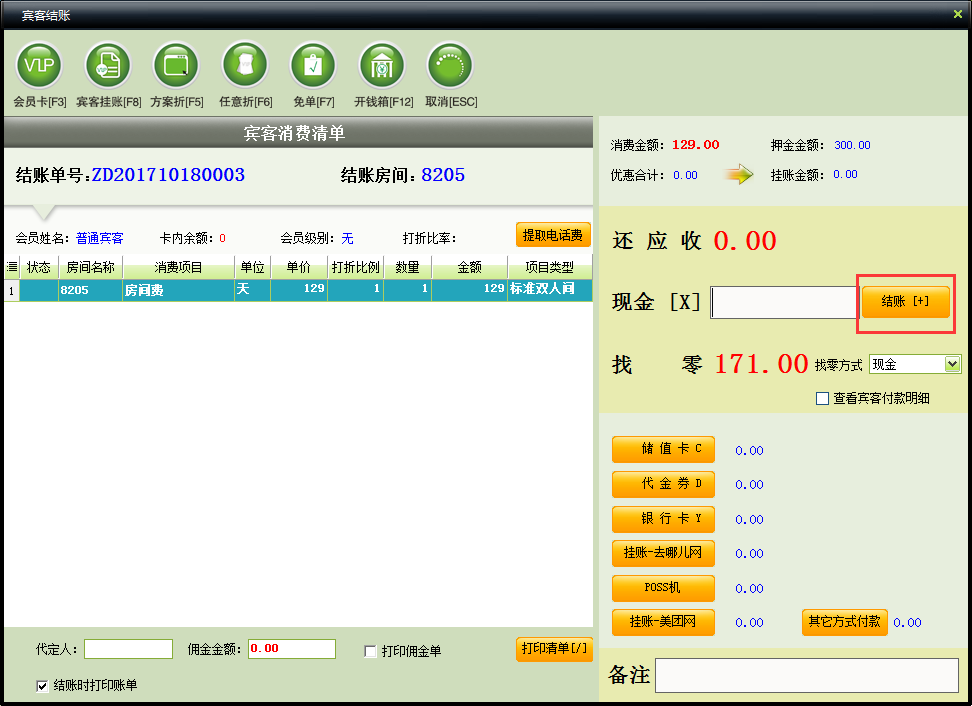Close the 宾客结账 window
Image resolution: width=972 pixels, height=706 pixels.
coord(958,14)
